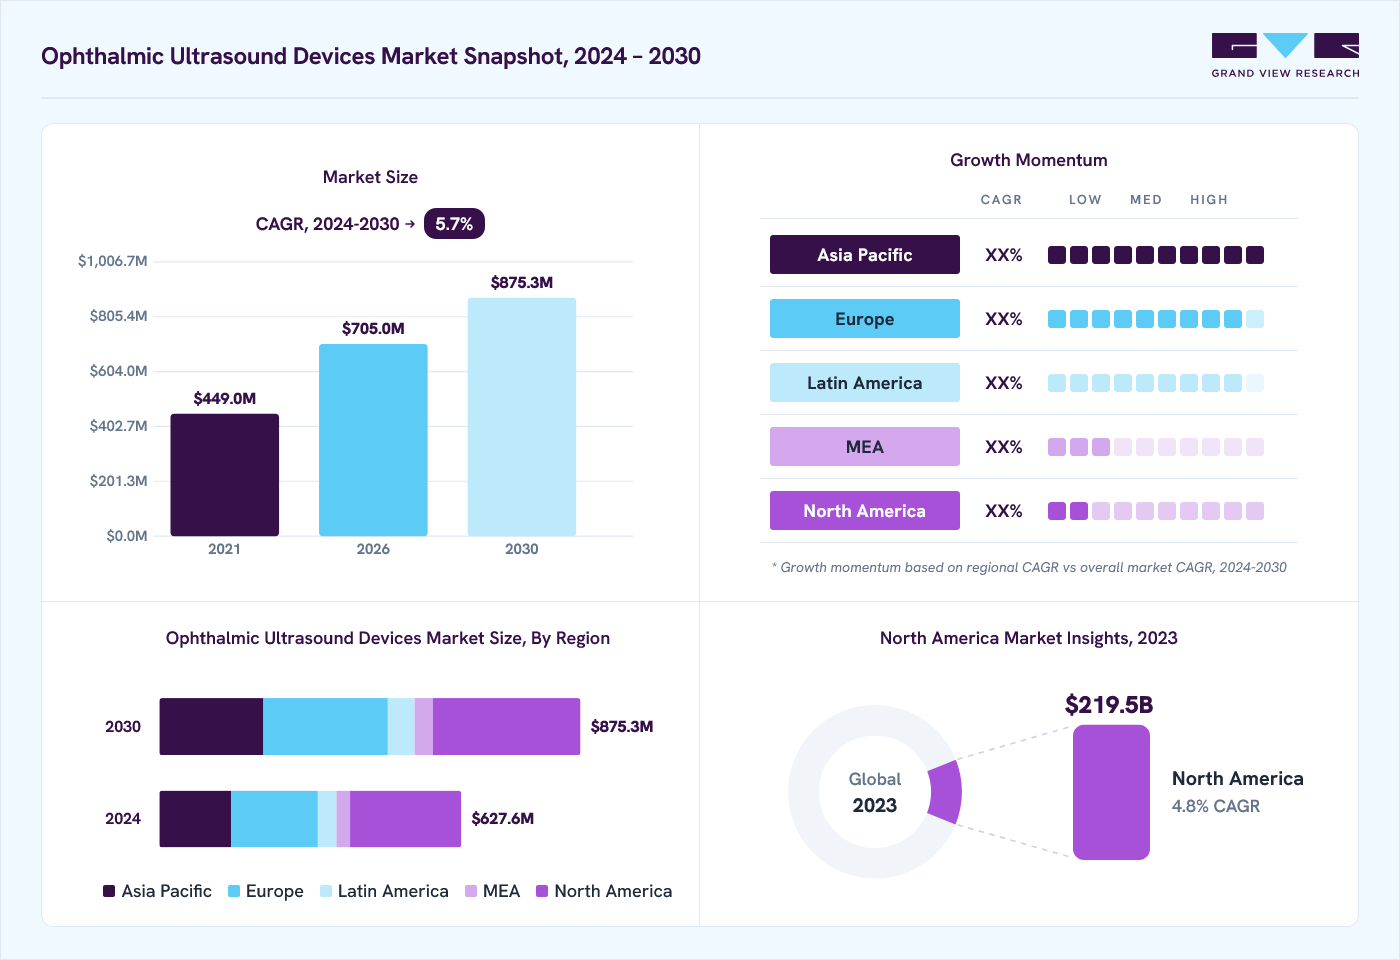Click the Europe label in Growth Momentum
The width and height of the screenshot is (1400, 960).
point(865,319)
